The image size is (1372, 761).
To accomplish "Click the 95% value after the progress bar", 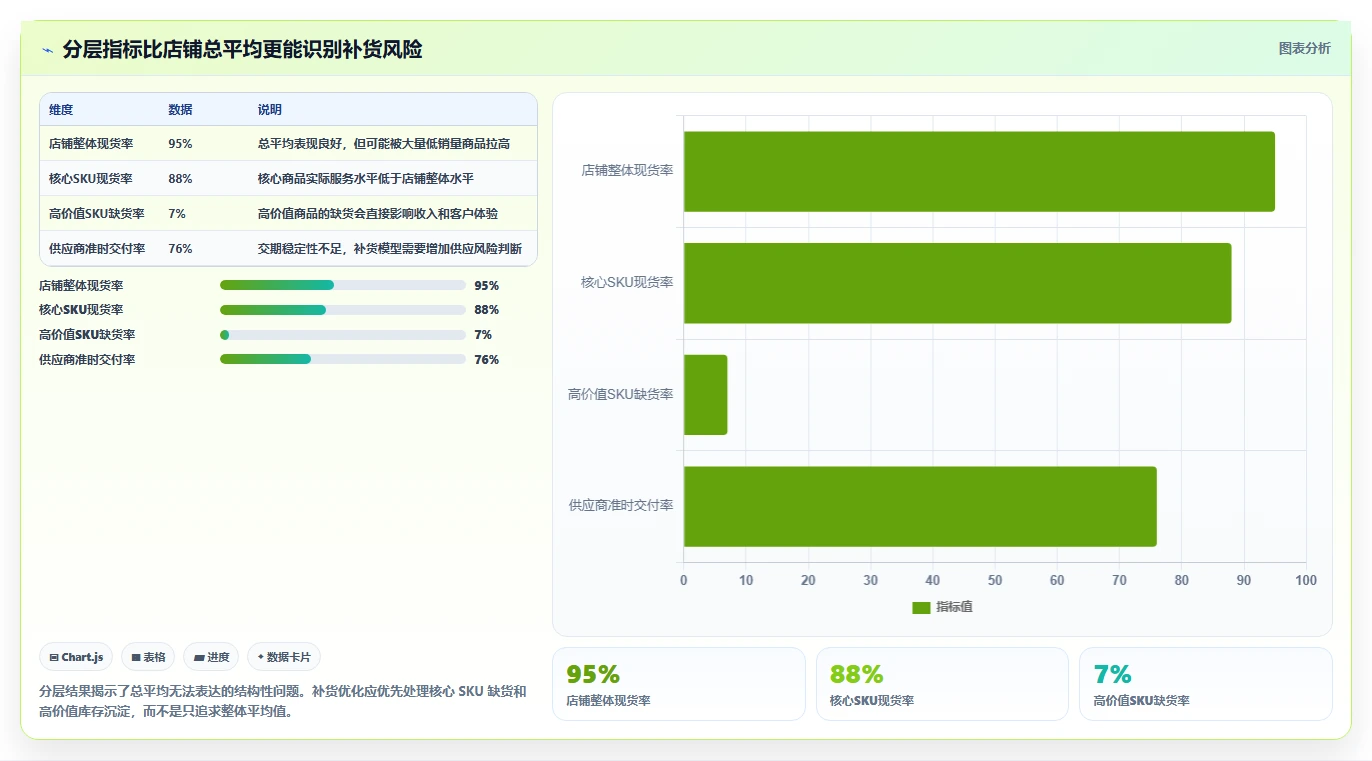I will [x=487, y=286].
